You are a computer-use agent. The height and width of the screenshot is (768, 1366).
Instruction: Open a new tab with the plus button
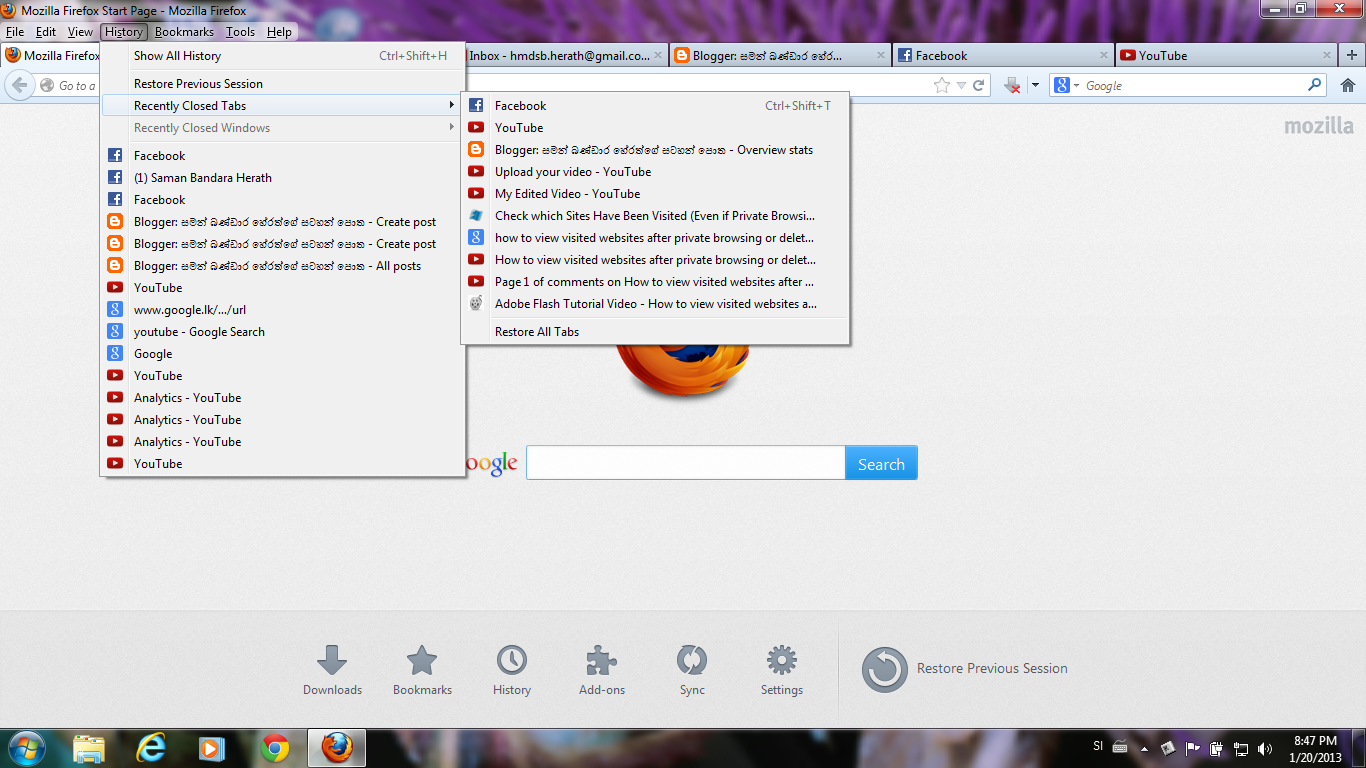coord(1352,55)
